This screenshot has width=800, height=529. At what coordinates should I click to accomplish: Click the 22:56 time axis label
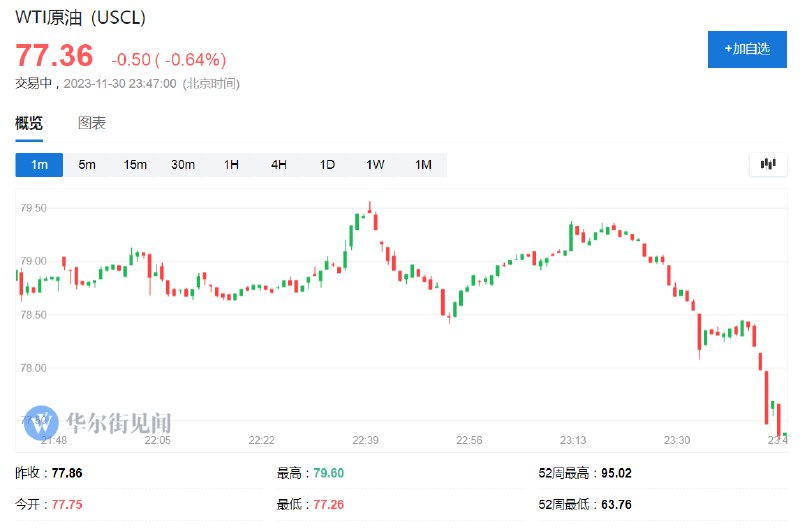[469, 440]
